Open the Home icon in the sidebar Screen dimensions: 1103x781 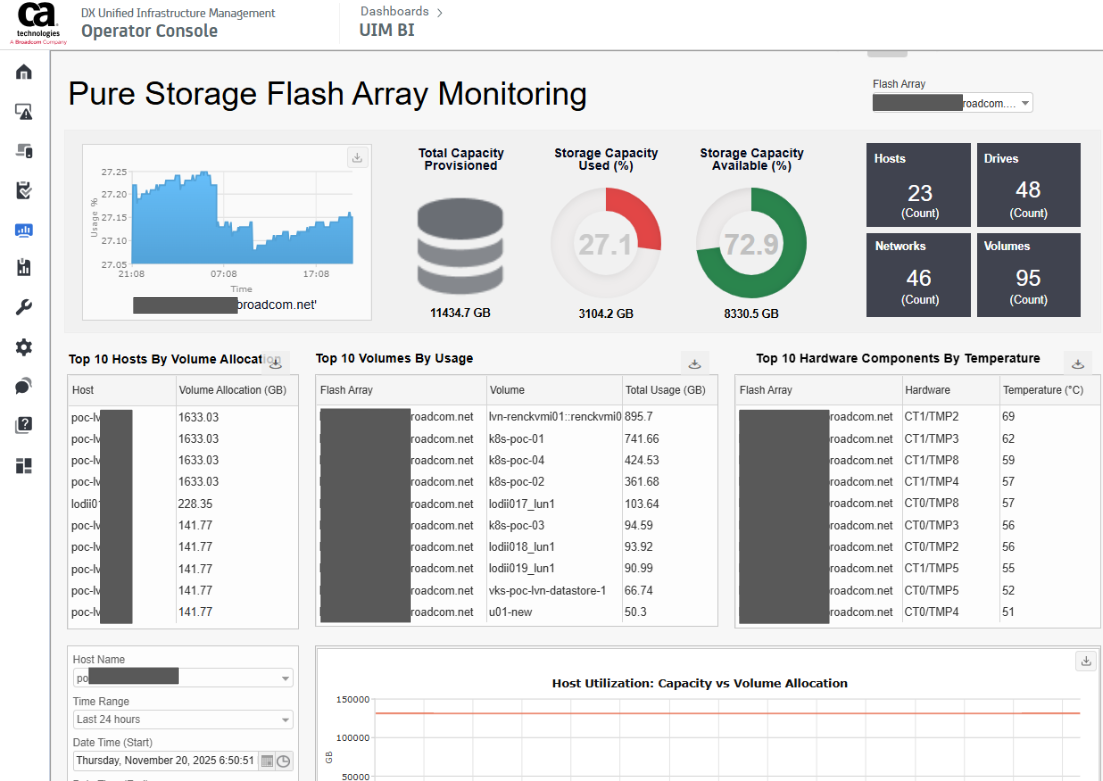[24, 72]
